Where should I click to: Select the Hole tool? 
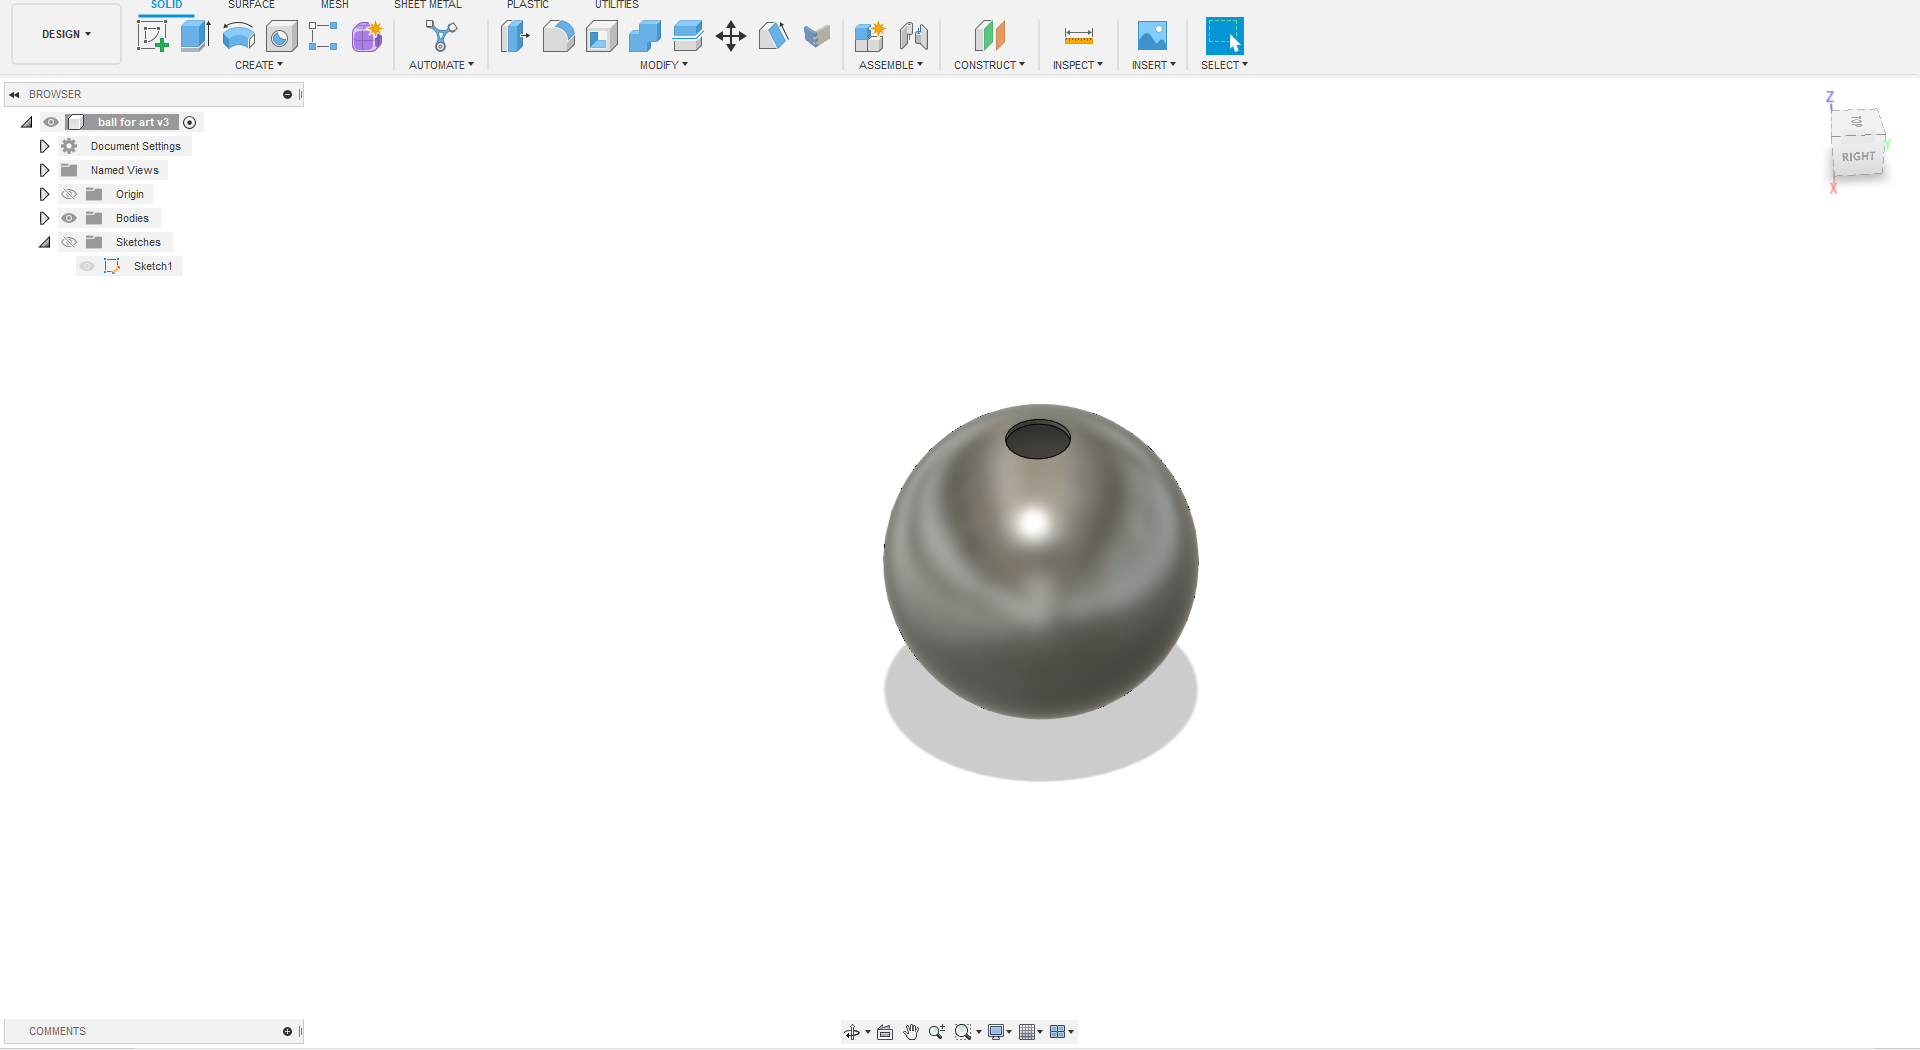click(281, 37)
